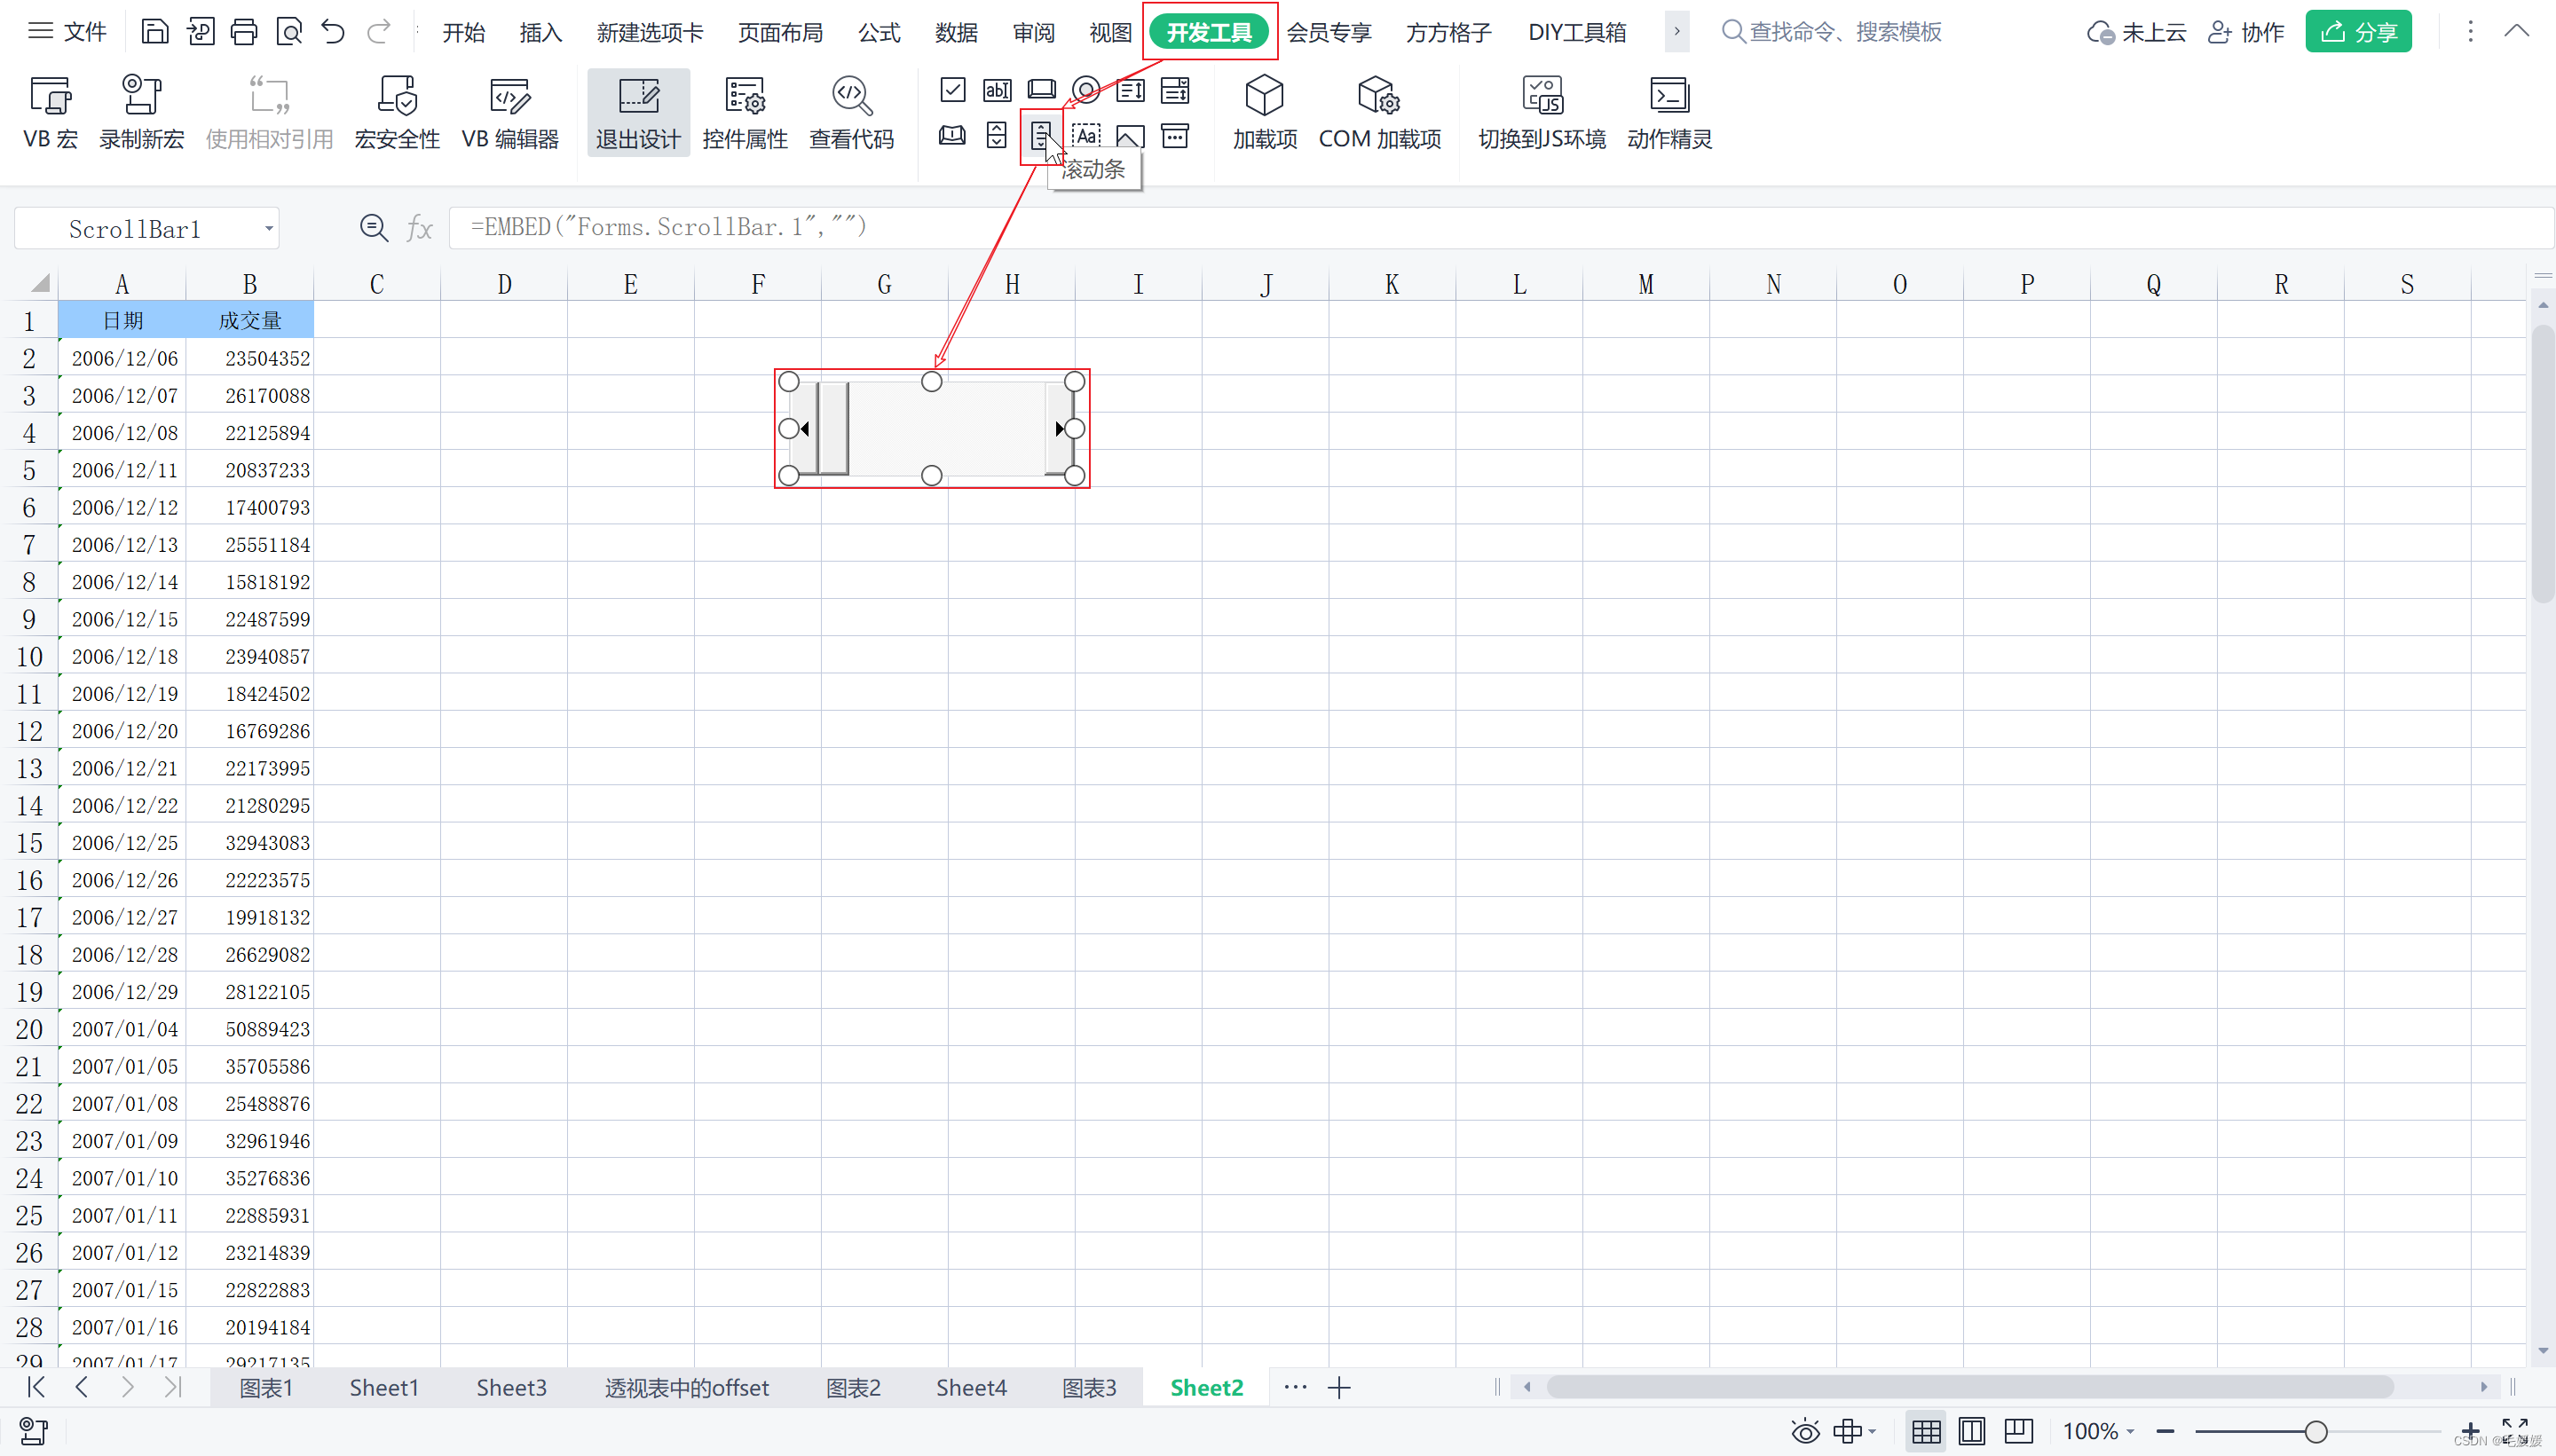
Task: Switch to the 开发工具 ribbon tab
Action: pos(1209,32)
